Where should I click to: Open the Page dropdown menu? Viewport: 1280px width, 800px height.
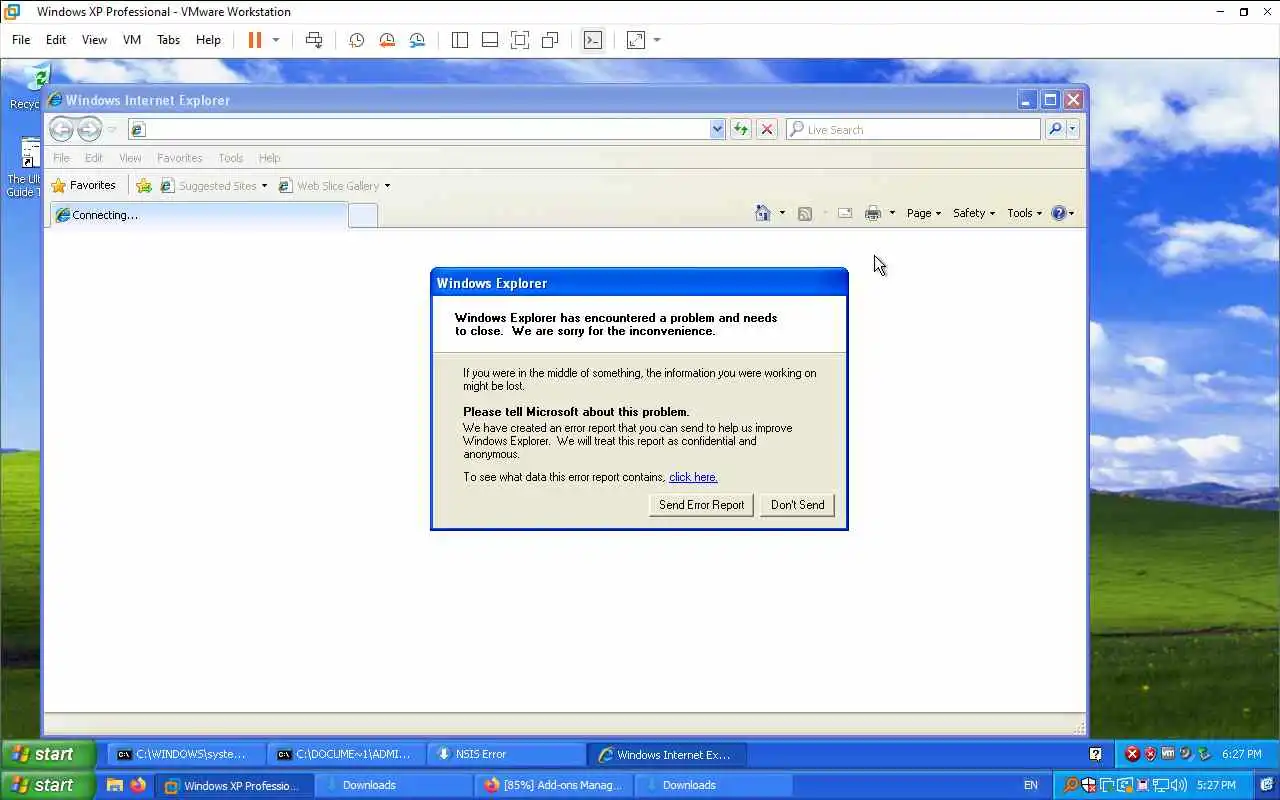point(923,213)
